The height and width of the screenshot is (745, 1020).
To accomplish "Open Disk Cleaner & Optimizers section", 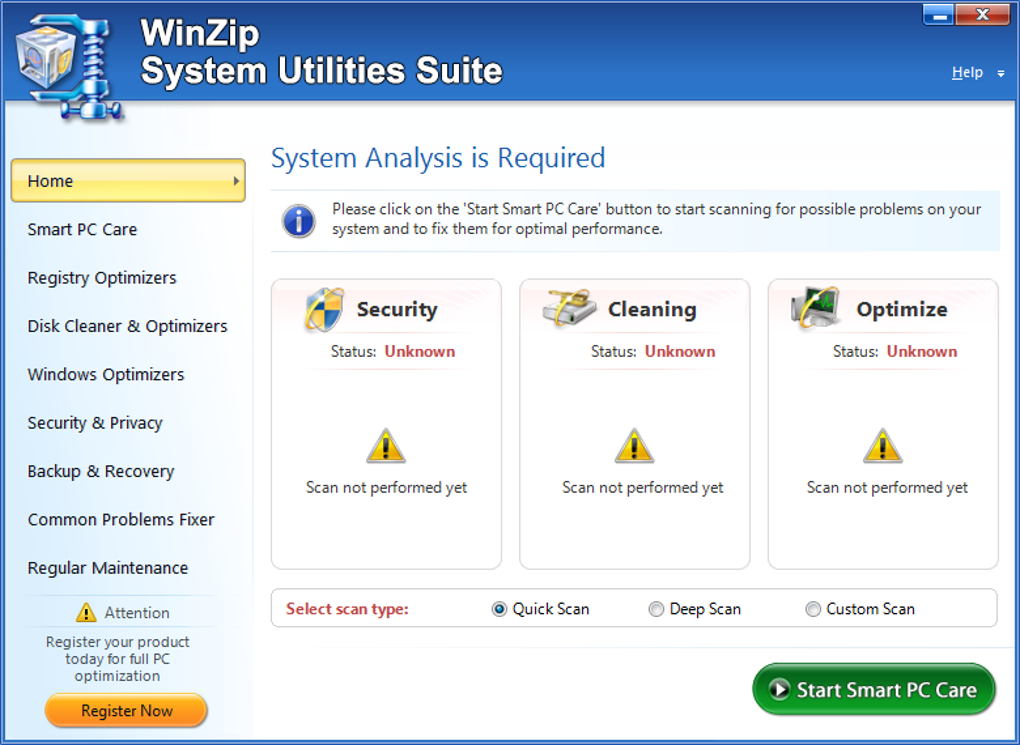I will (x=128, y=326).
